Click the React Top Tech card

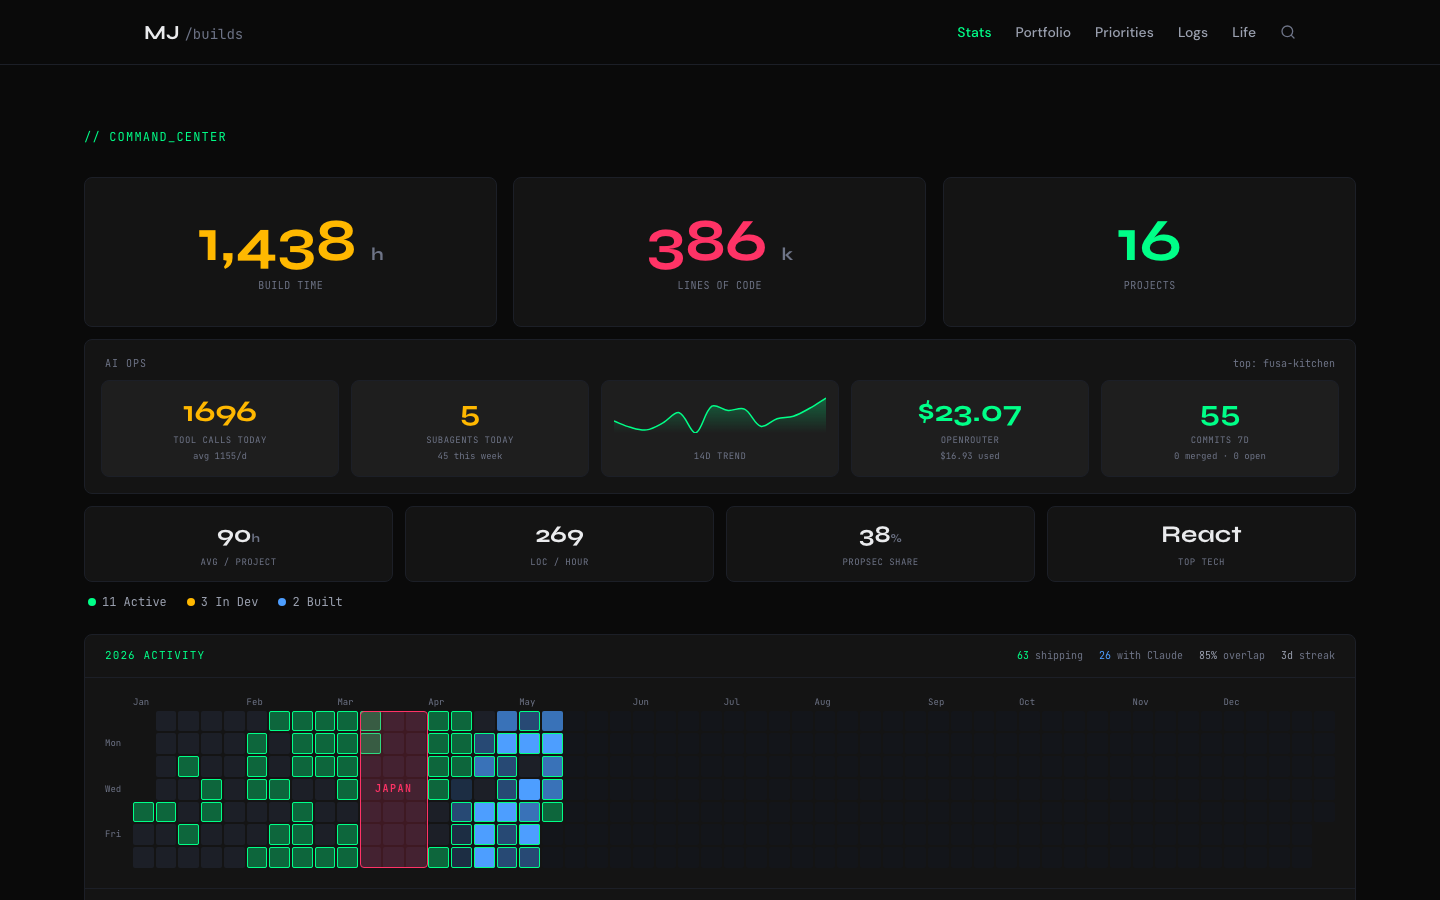pyautogui.click(x=1201, y=544)
